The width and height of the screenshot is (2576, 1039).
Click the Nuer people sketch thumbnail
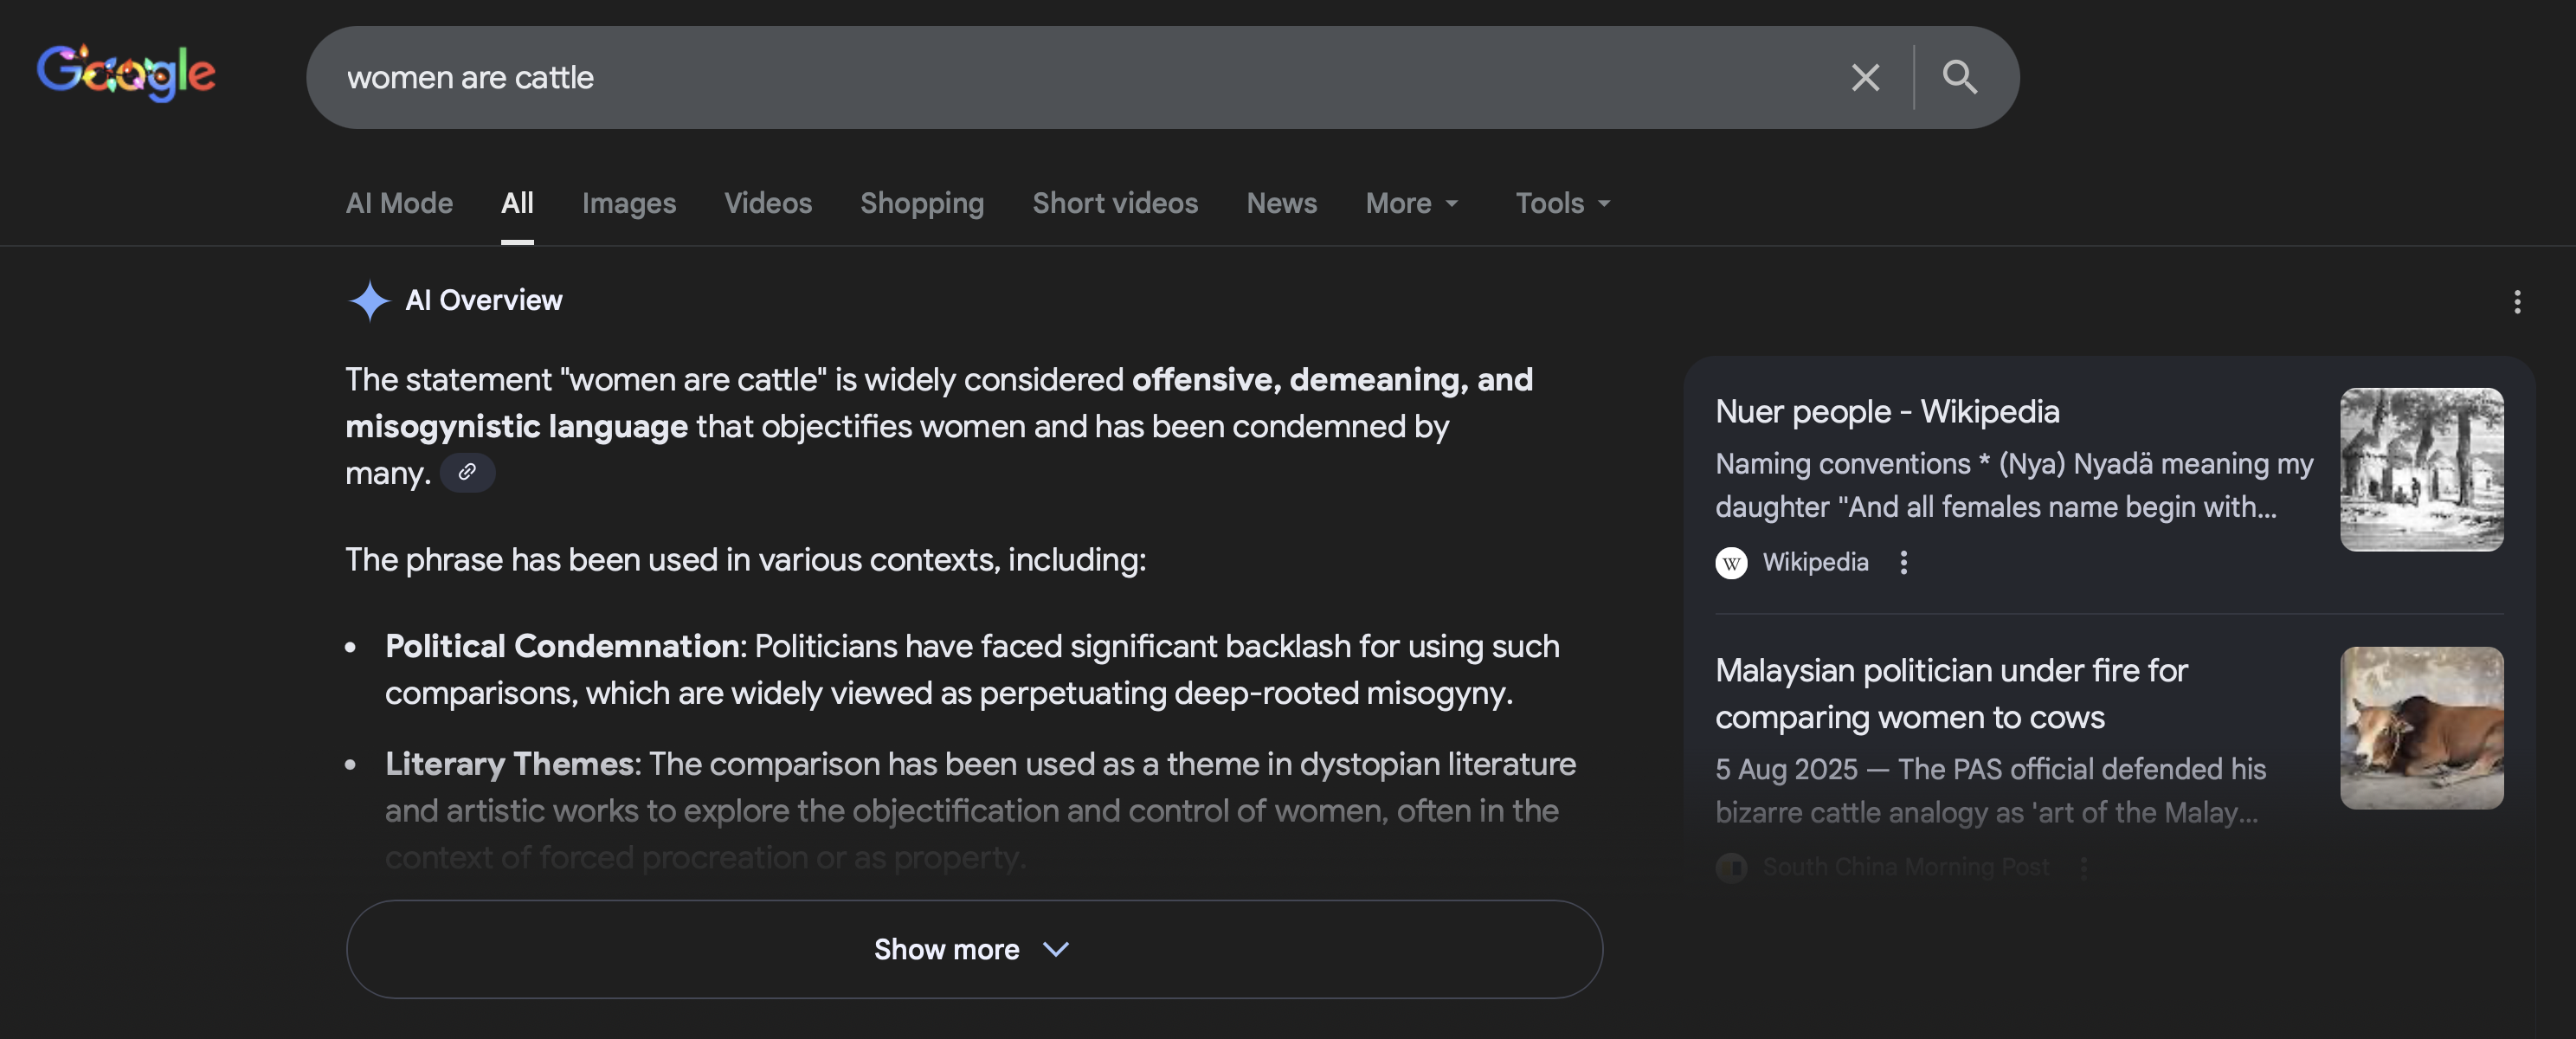pyautogui.click(x=2421, y=469)
